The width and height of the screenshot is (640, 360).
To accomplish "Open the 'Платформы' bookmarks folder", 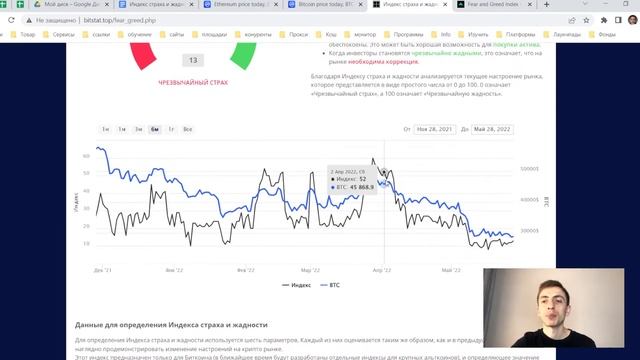I will tap(516, 35).
